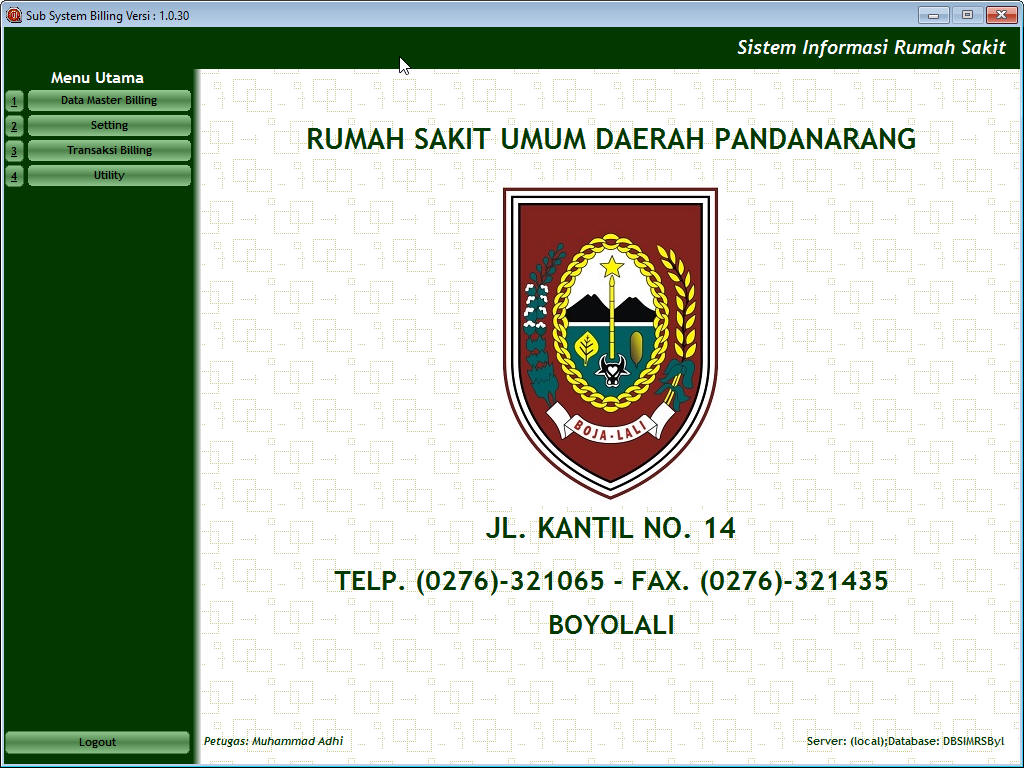The image size is (1024, 768).
Task: Click the "Server: (local);Database: DBSIMRSByl" text
Action: 905,741
